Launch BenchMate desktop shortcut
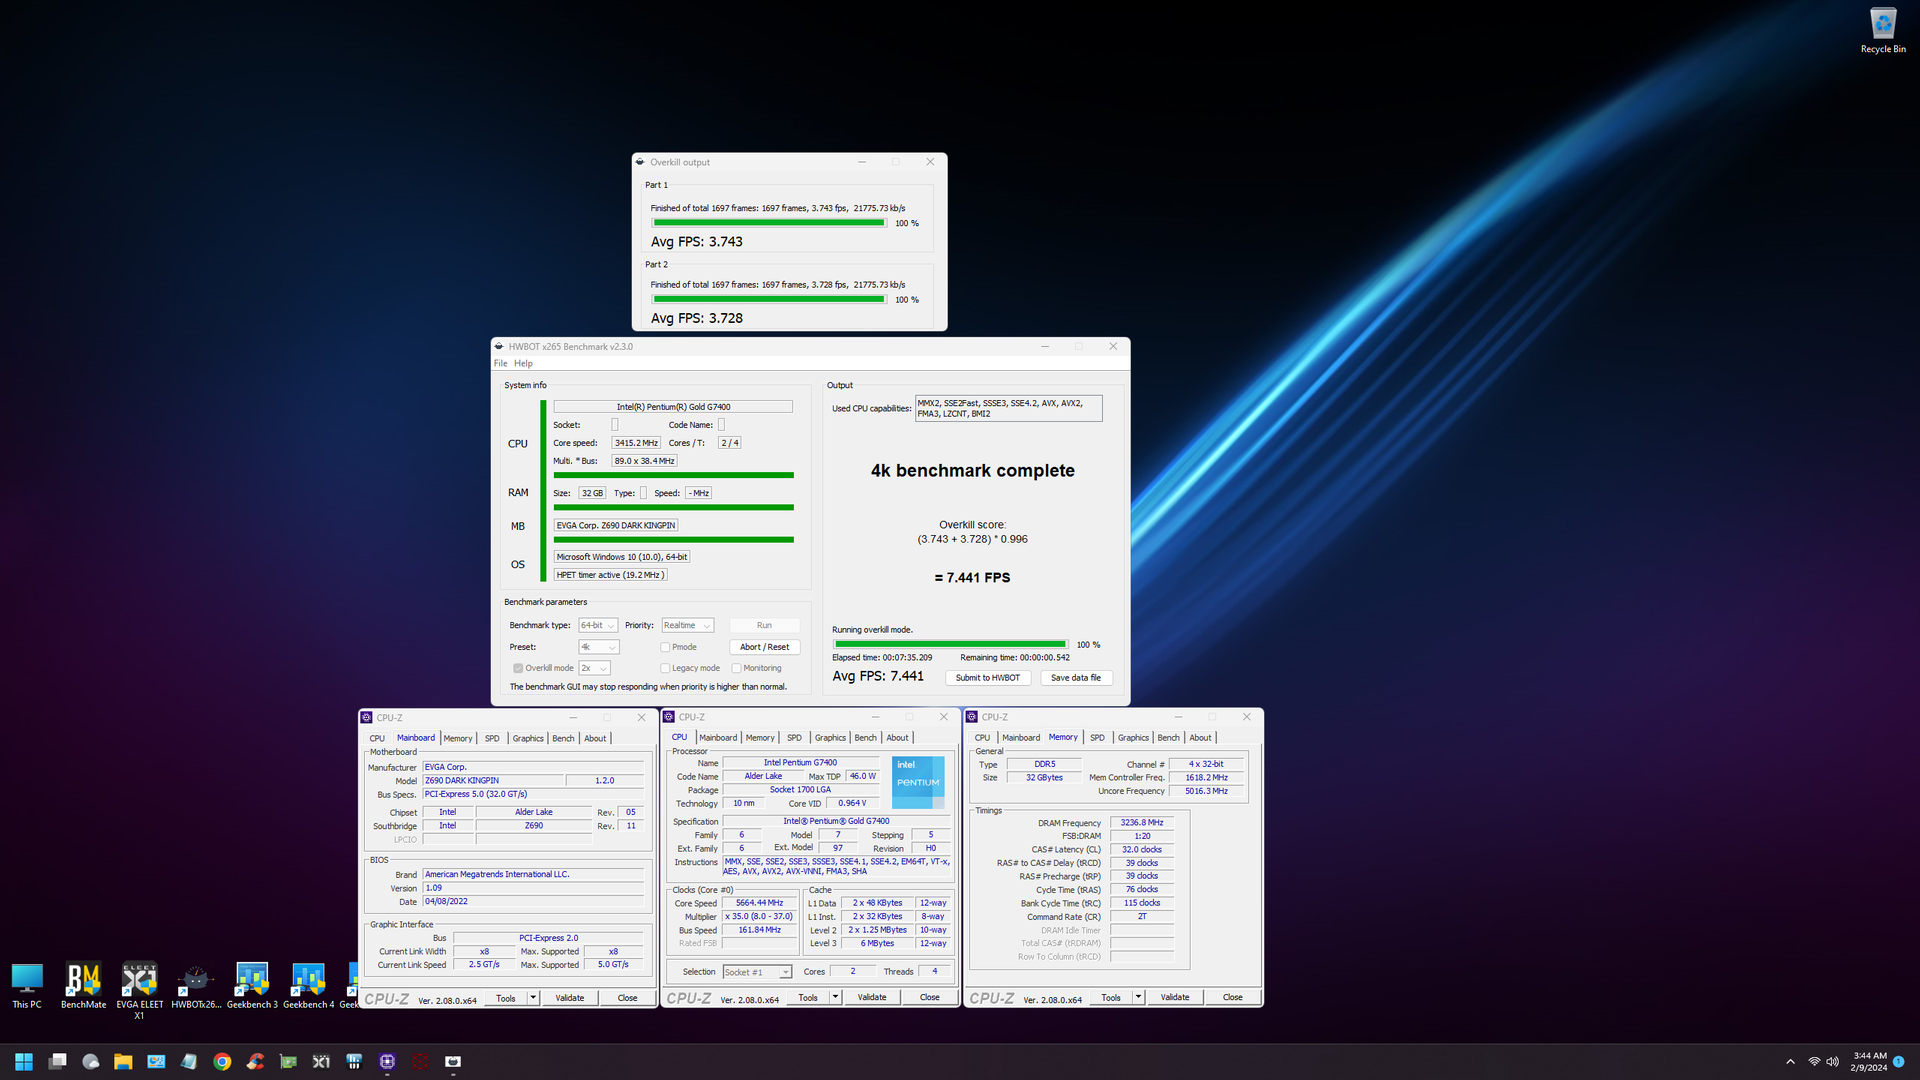This screenshot has height=1080, width=1920. coord(83,986)
